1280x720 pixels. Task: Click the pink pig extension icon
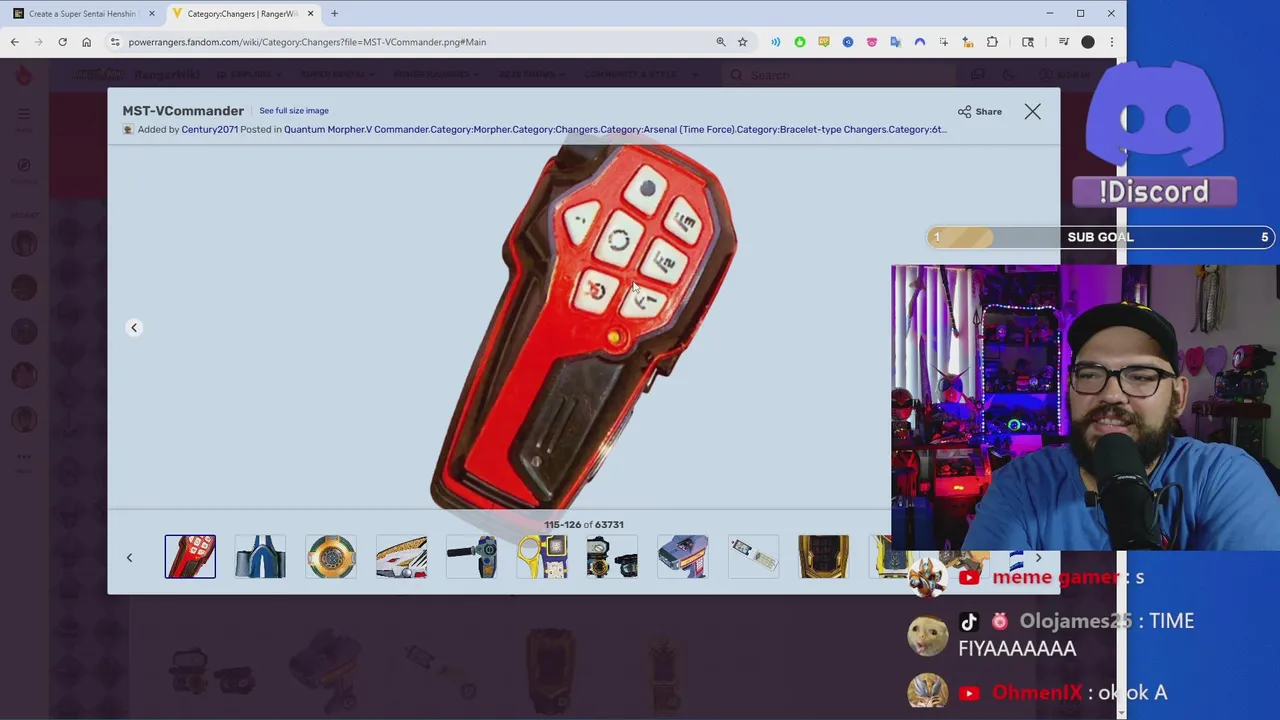point(872,42)
